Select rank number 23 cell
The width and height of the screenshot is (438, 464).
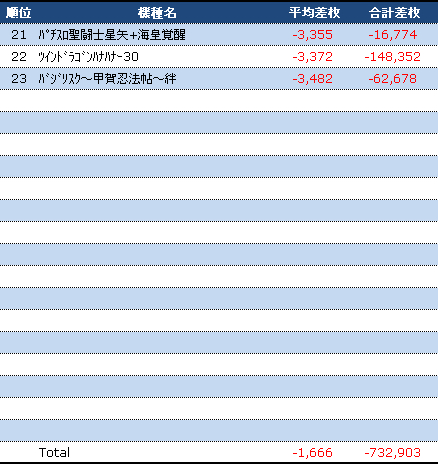pos(19,79)
